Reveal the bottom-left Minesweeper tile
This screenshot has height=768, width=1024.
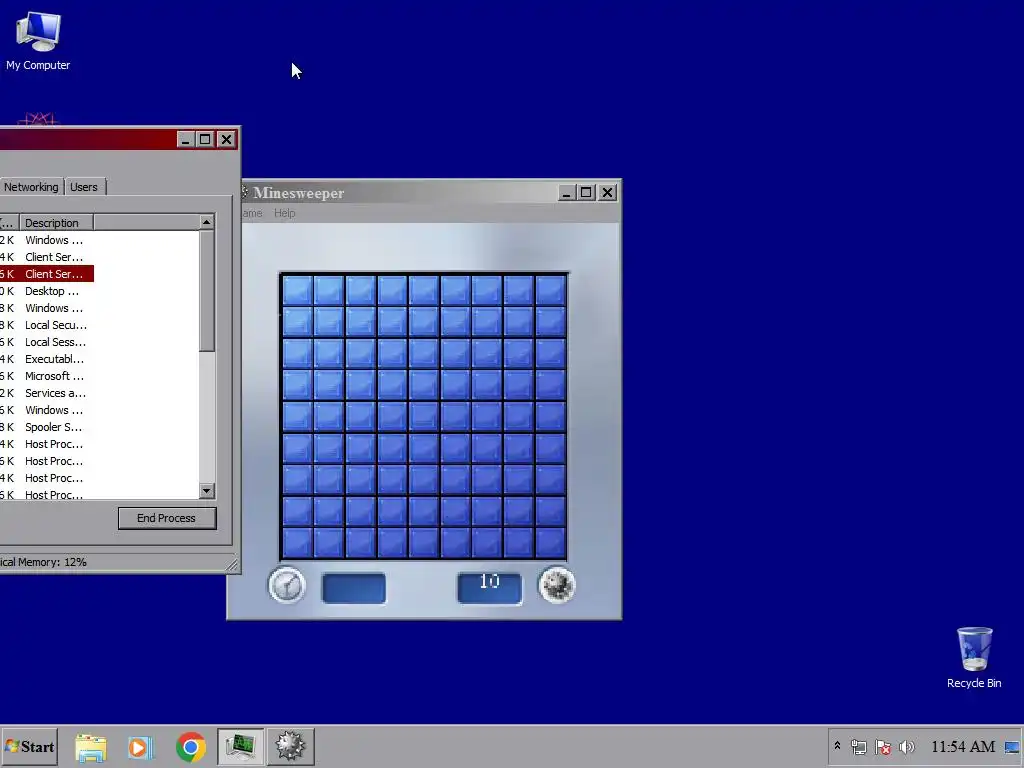tap(297, 543)
